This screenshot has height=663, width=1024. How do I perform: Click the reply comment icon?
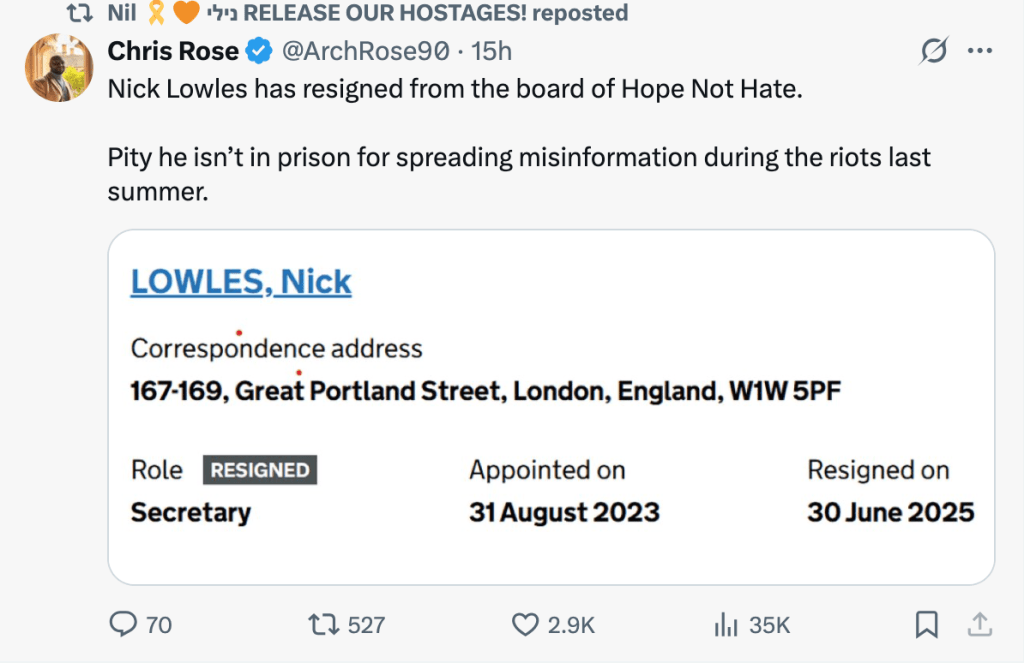coord(123,625)
